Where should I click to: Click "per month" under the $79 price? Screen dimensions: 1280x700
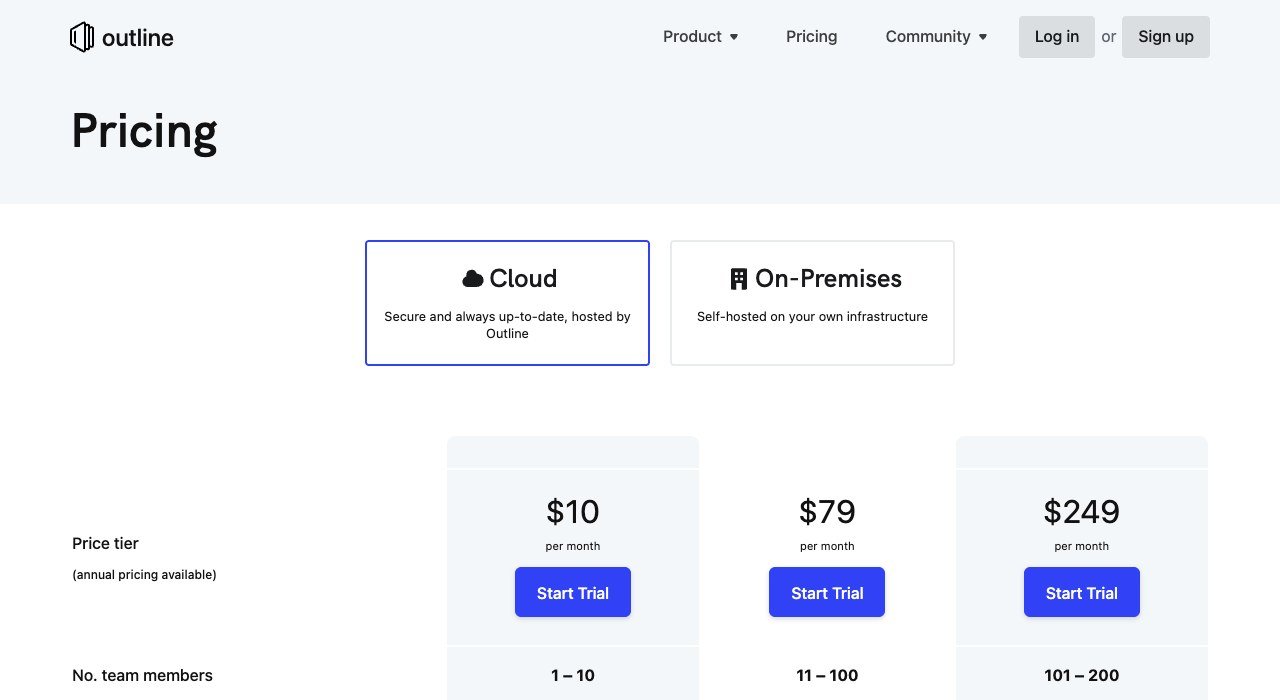click(x=827, y=546)
